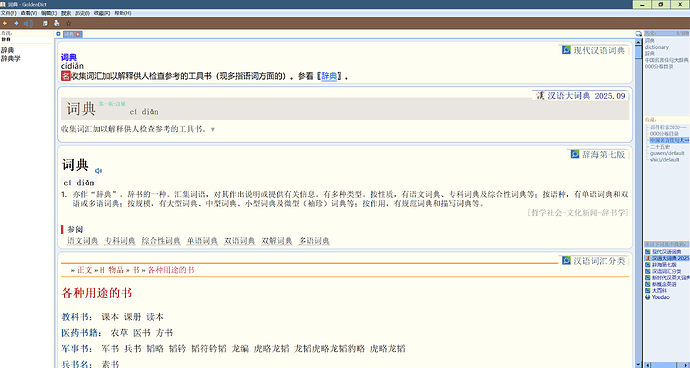Click the 辞海第七版 header icon
This screenshot has height=368, width=690.
[x=575, y=155]
